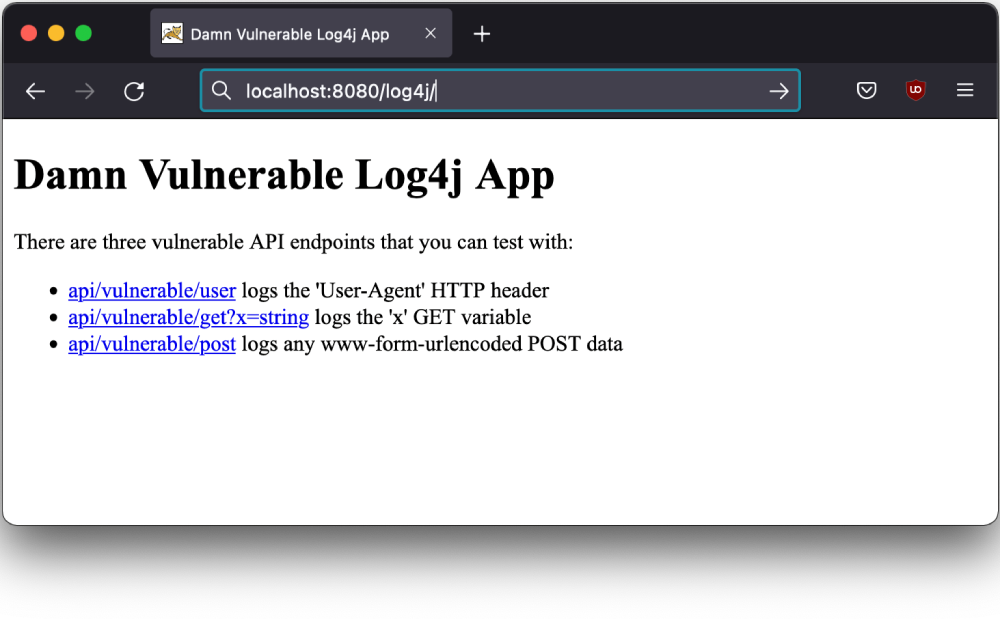Open the api/vulnerable/user link
1000x626 pixels.
[x=152, y=291]
